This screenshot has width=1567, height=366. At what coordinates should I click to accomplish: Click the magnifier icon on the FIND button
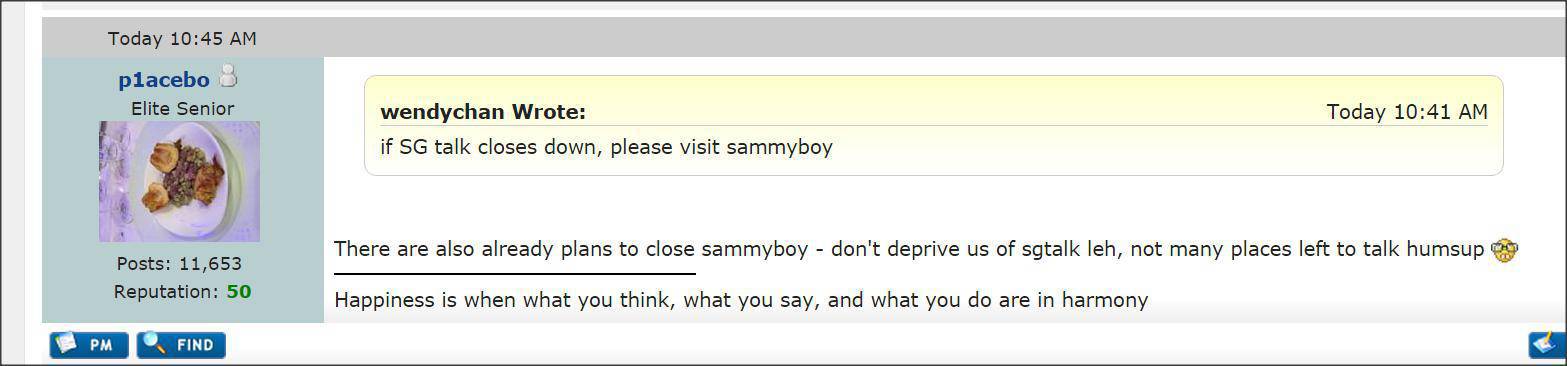point(154,343)
